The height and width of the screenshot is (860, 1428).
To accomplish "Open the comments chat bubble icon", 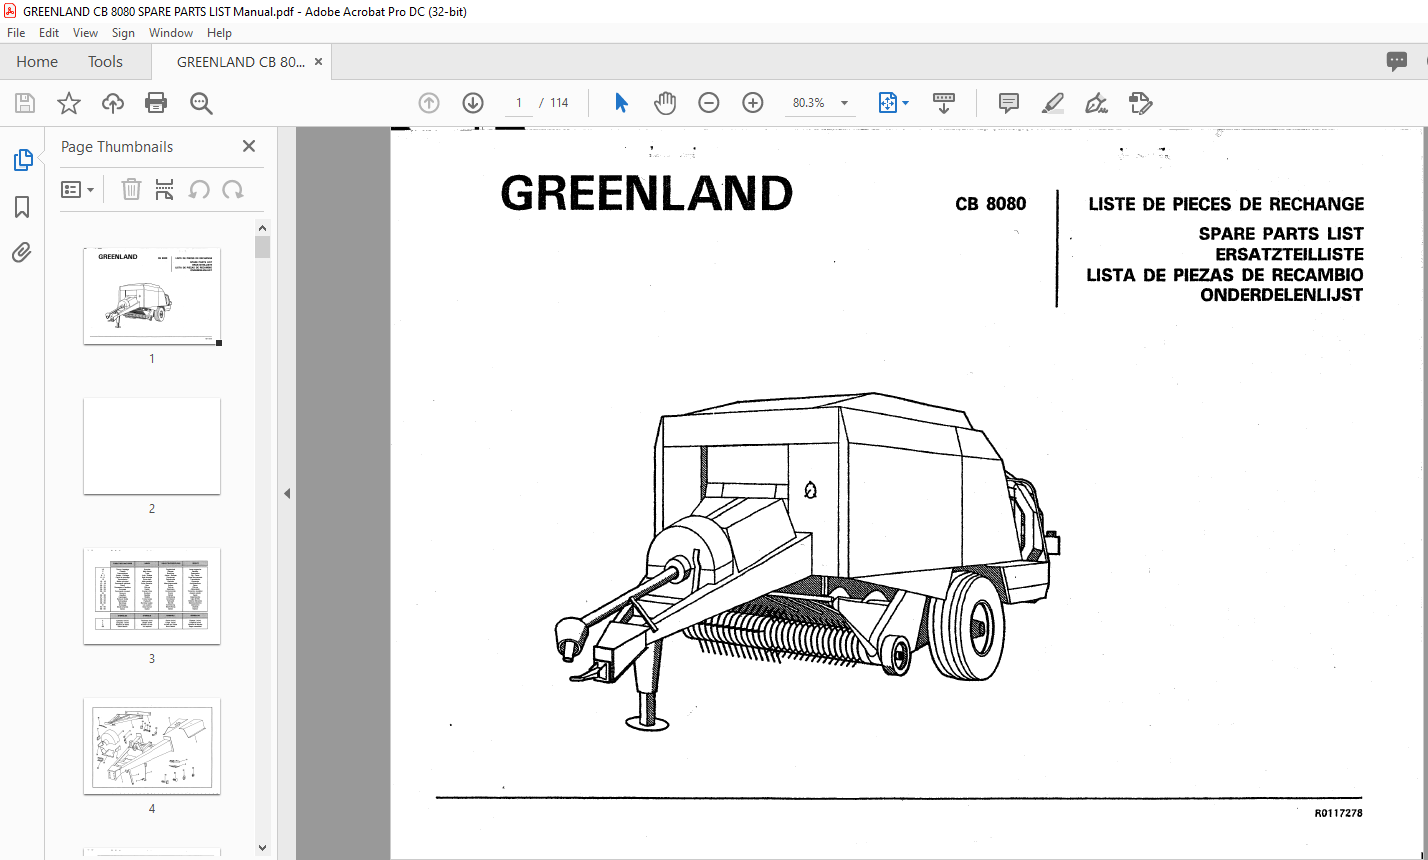I will pos(1397,62).
